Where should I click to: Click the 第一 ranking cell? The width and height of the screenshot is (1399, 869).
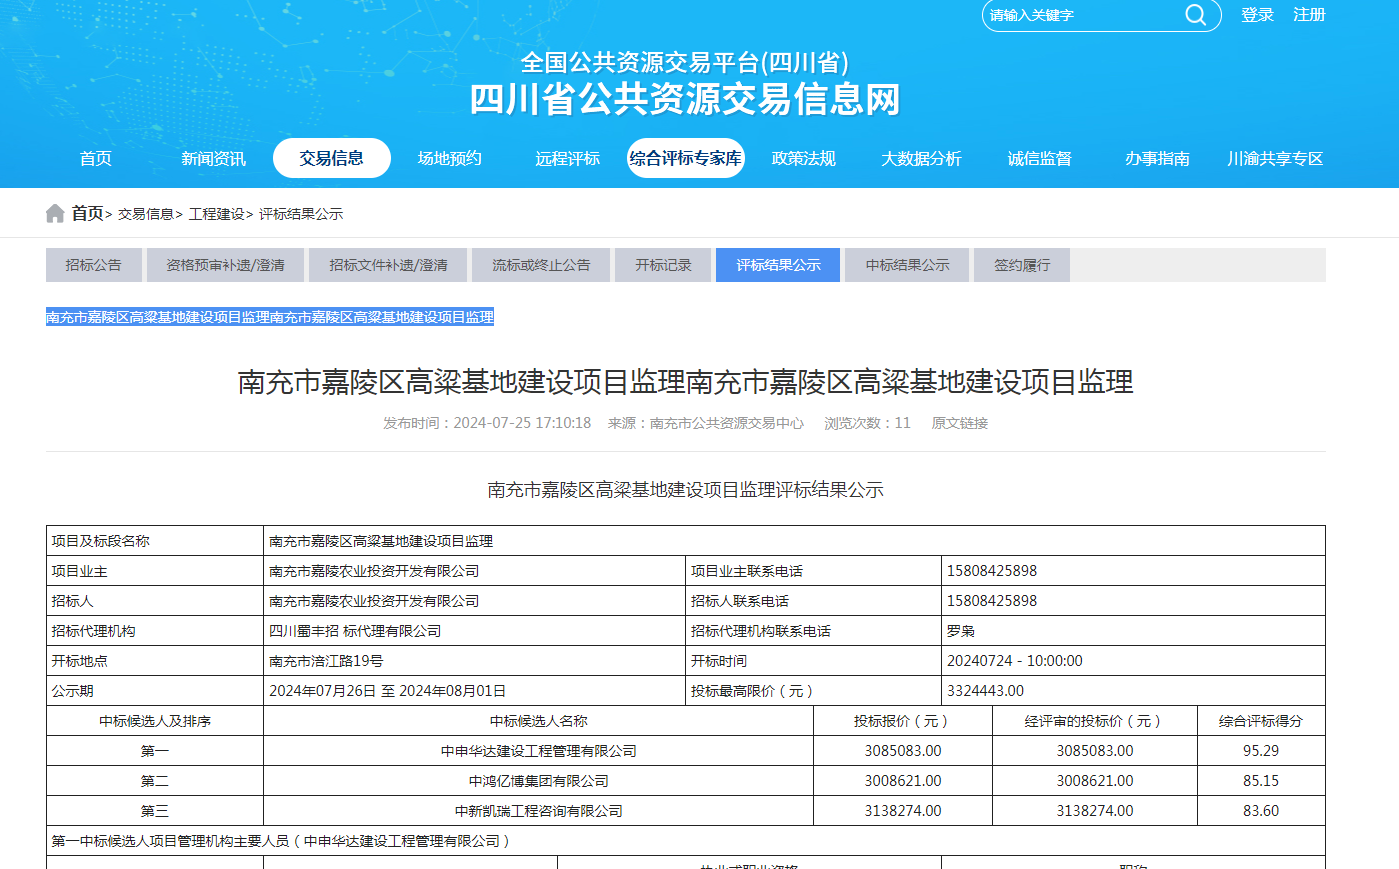point(155,751)
